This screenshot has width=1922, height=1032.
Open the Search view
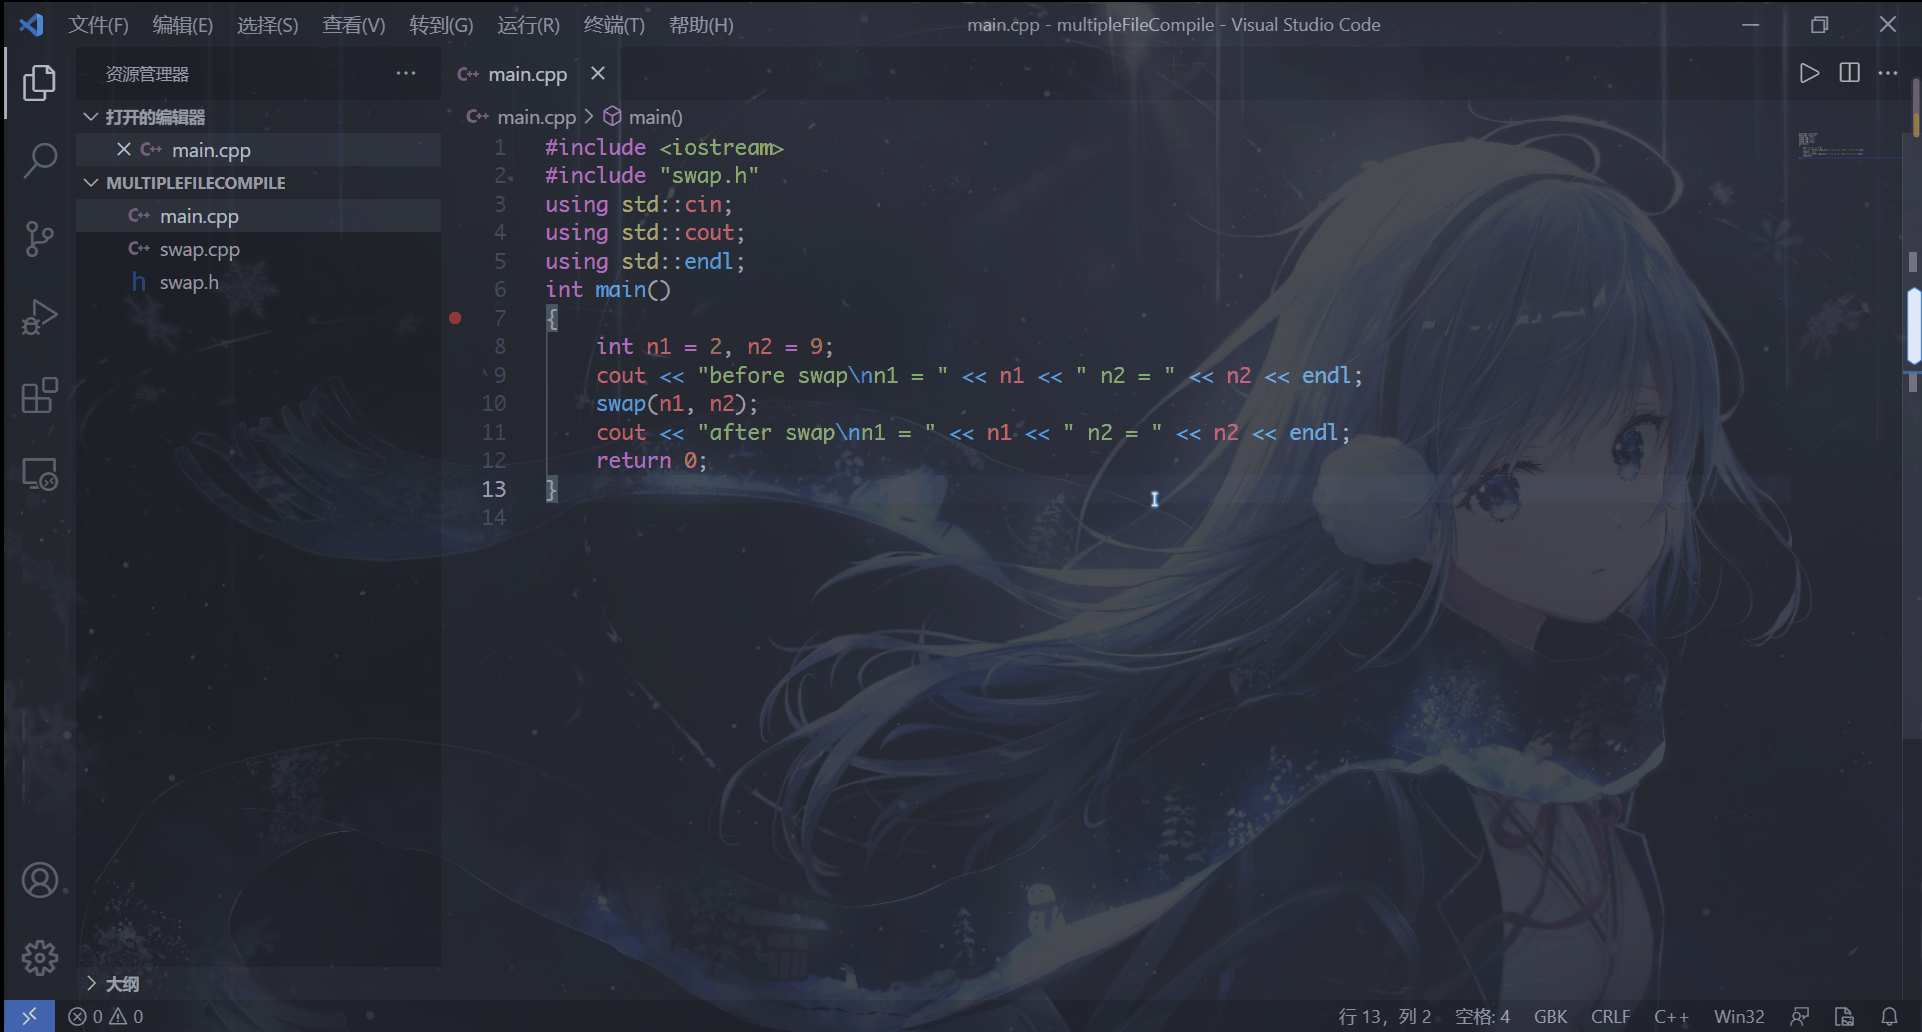(39, 160)
